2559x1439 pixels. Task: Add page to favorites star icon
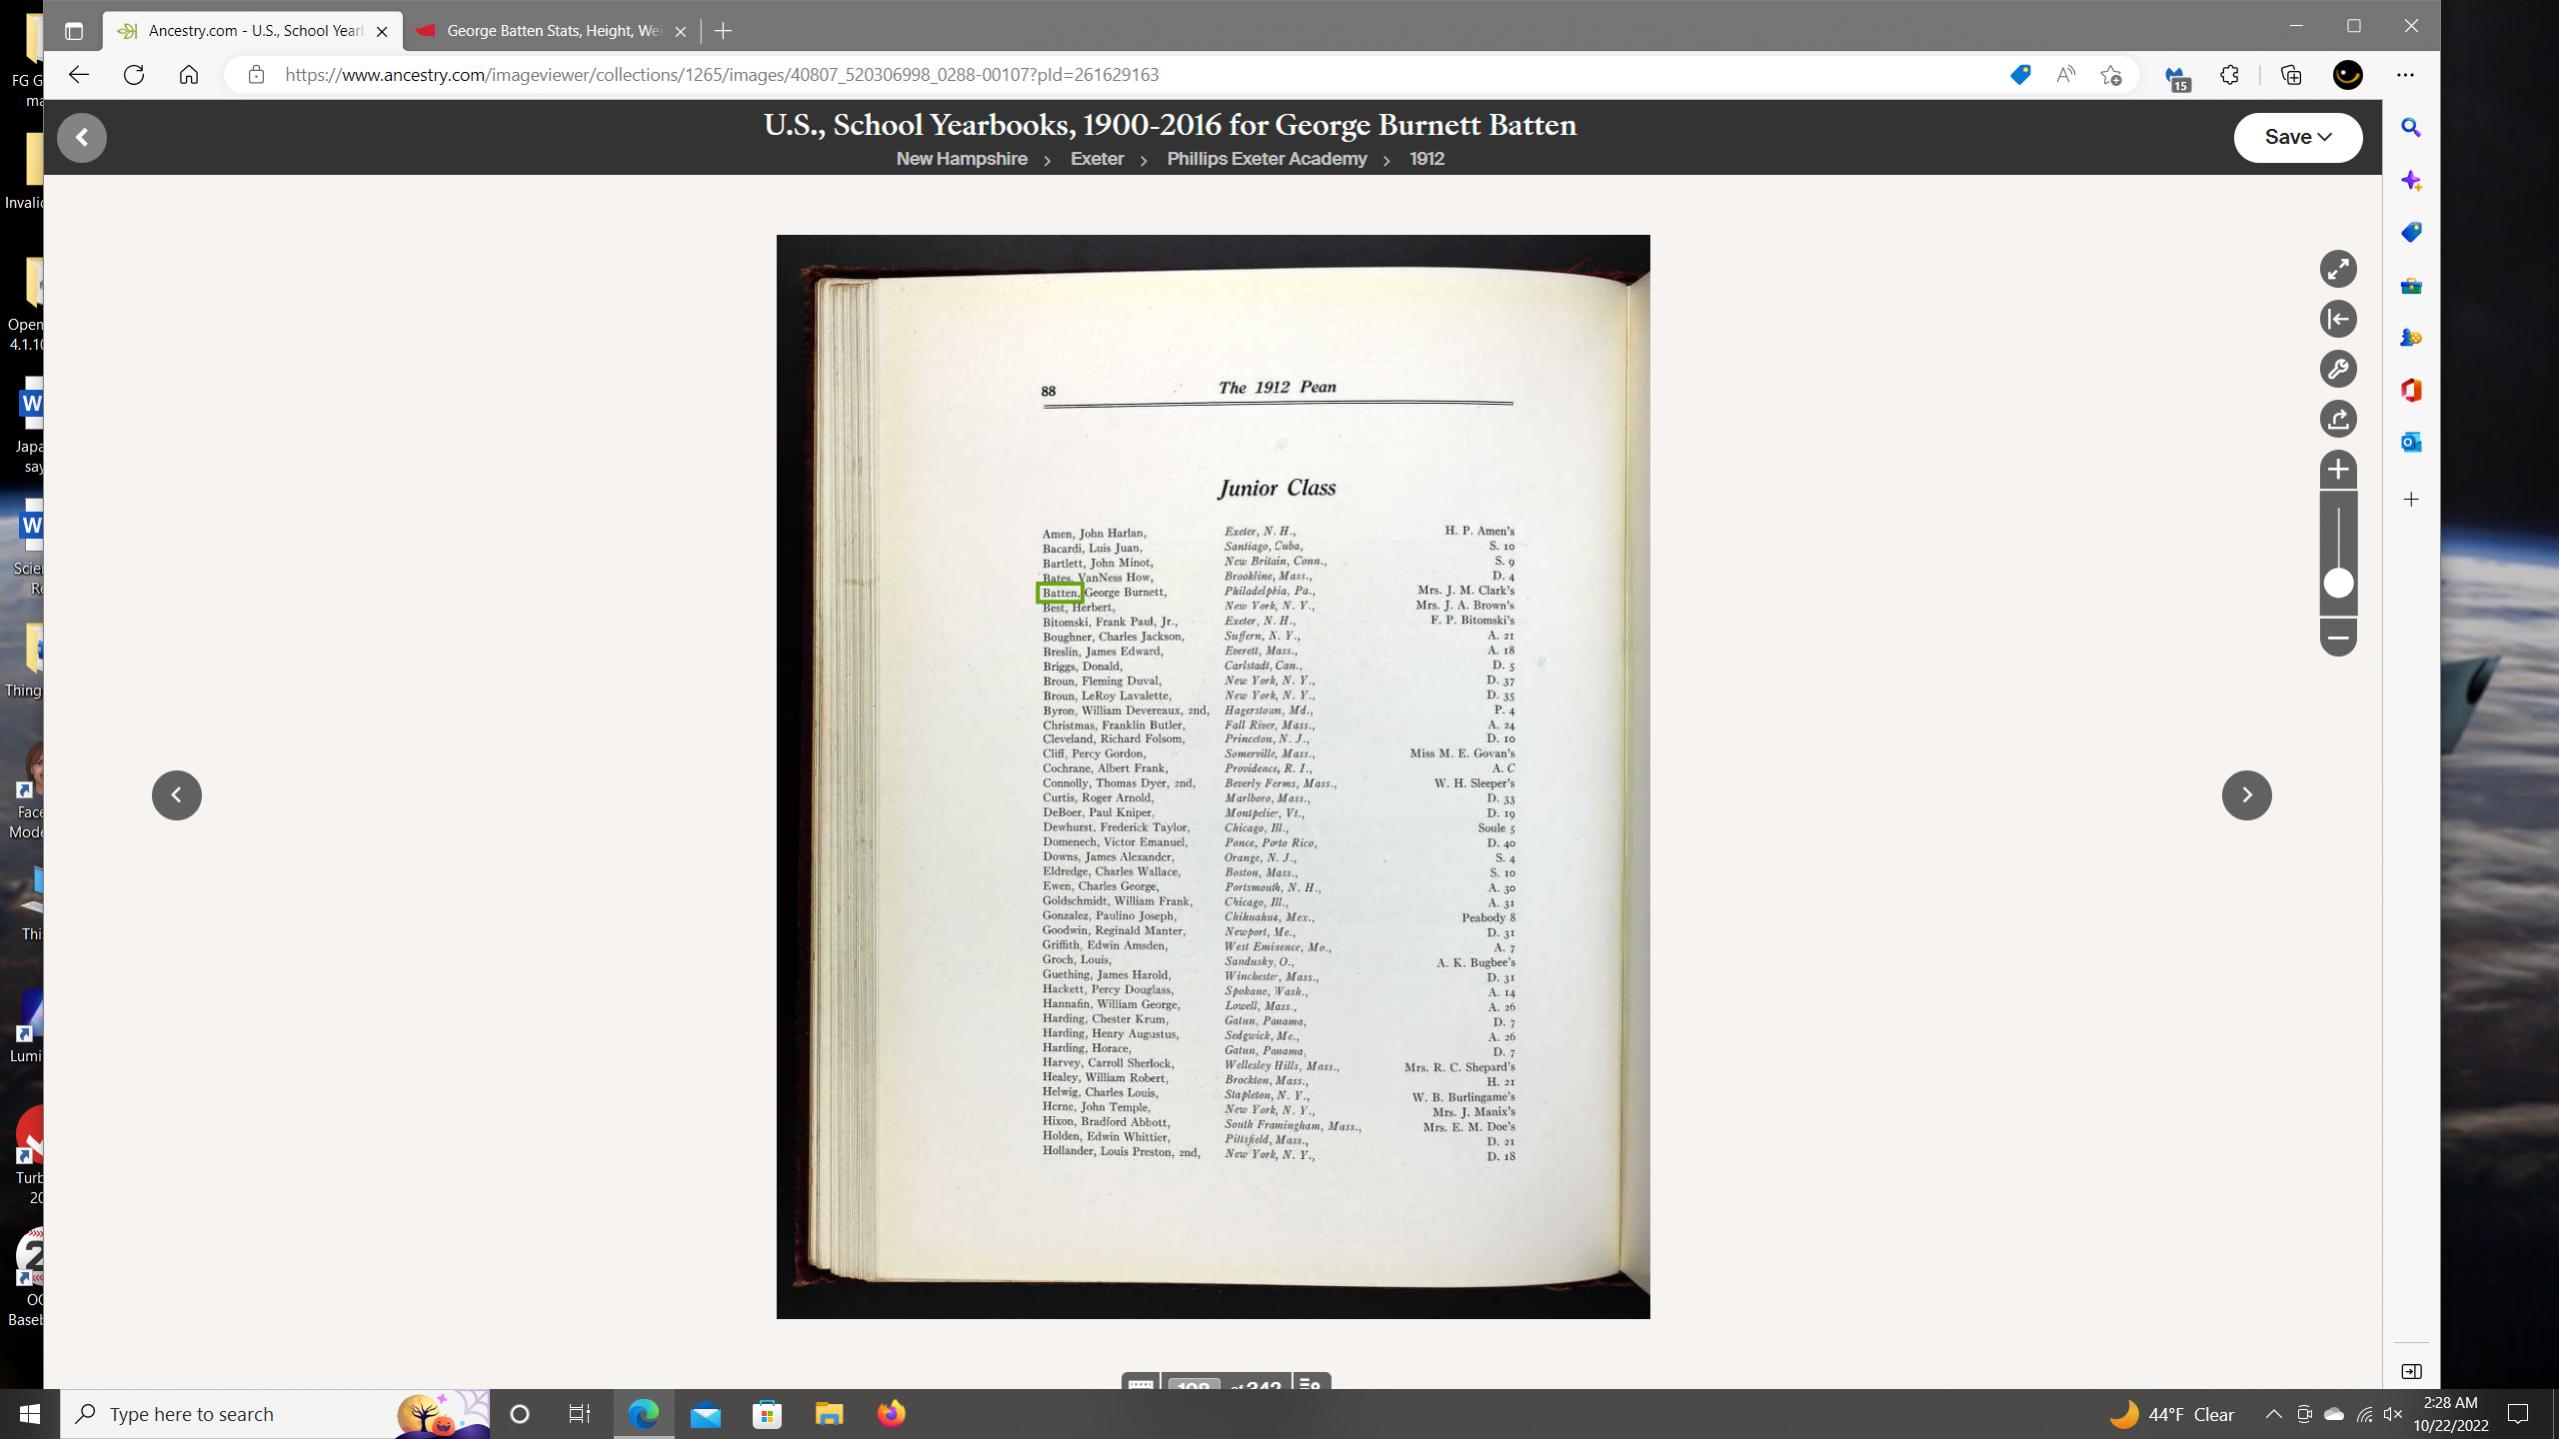(2110, 75)
